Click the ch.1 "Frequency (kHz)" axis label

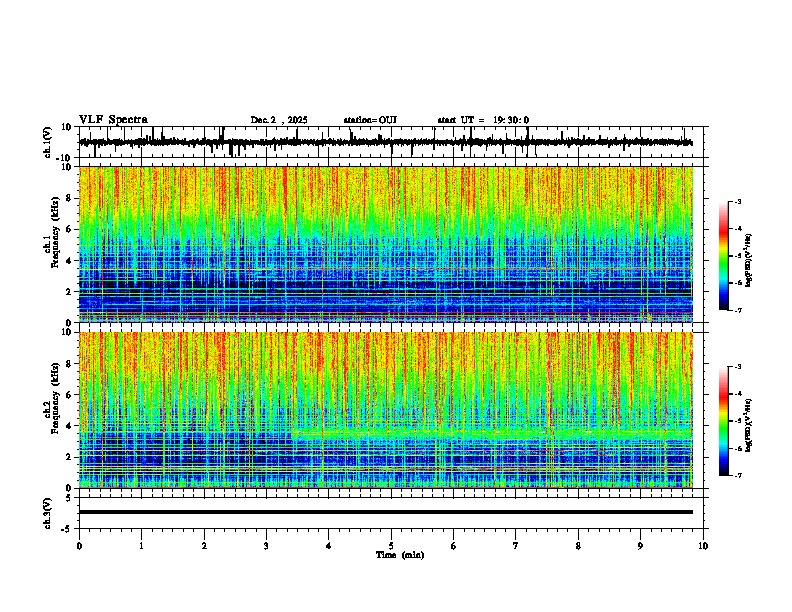coord(55,232)
